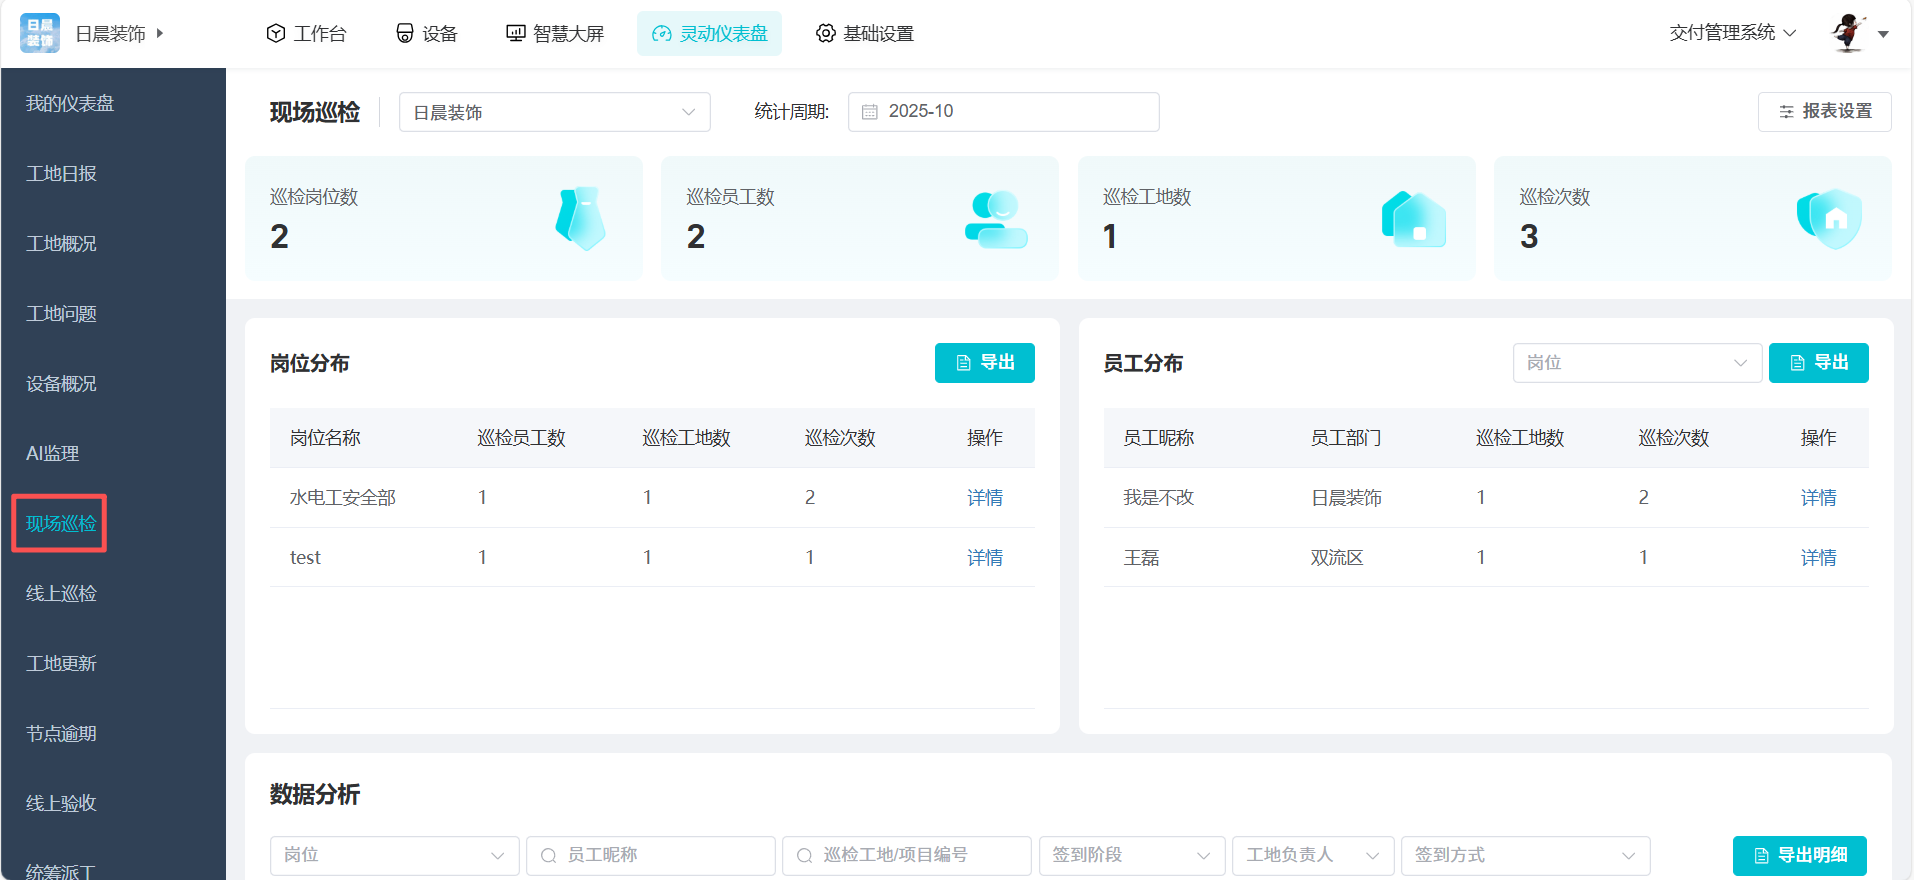Click the 巡检工地数 house icon
Screen dimensions: 1914x880
click(x=1413, y=219)
